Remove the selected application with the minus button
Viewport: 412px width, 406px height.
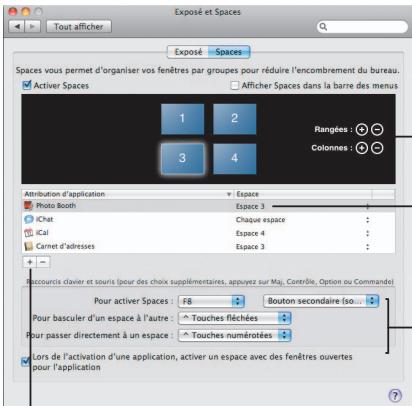43,262
